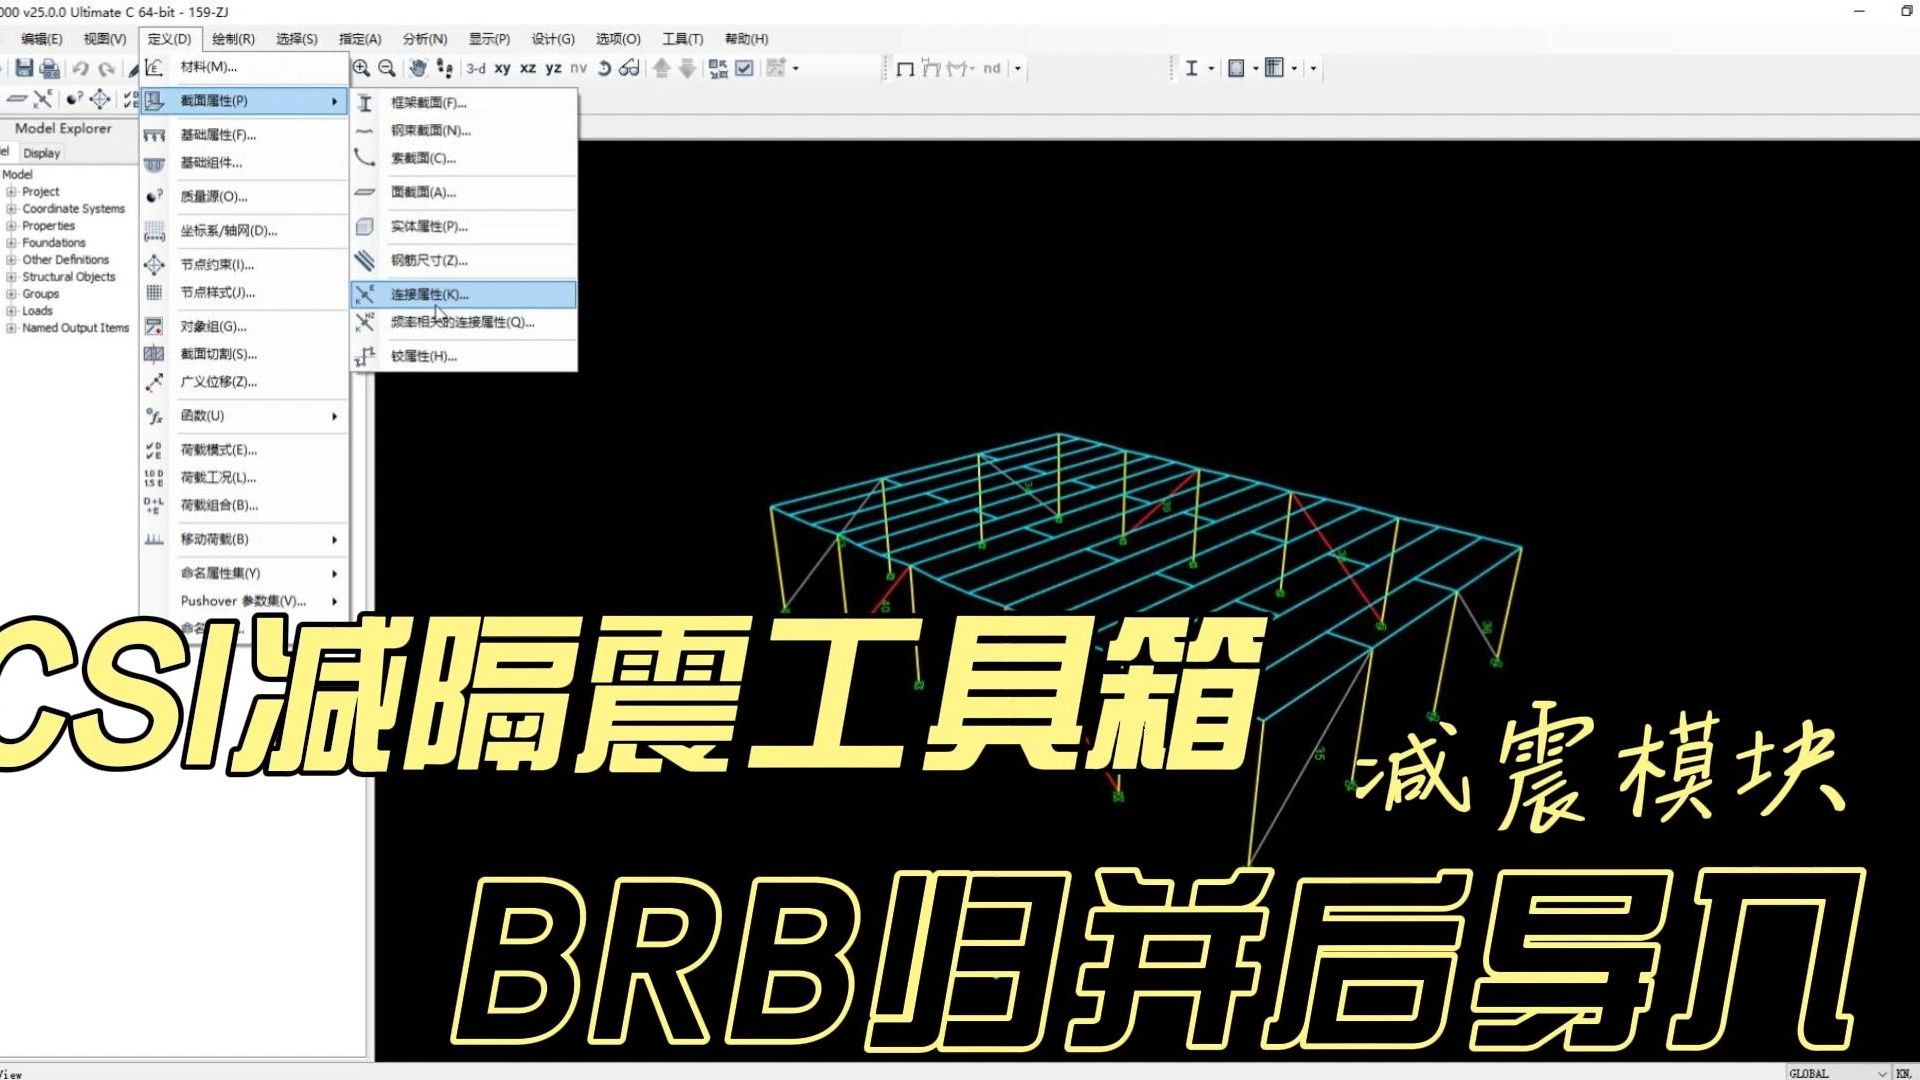
Task: Click the show deformed shape icon
Action: coord(931,68)
